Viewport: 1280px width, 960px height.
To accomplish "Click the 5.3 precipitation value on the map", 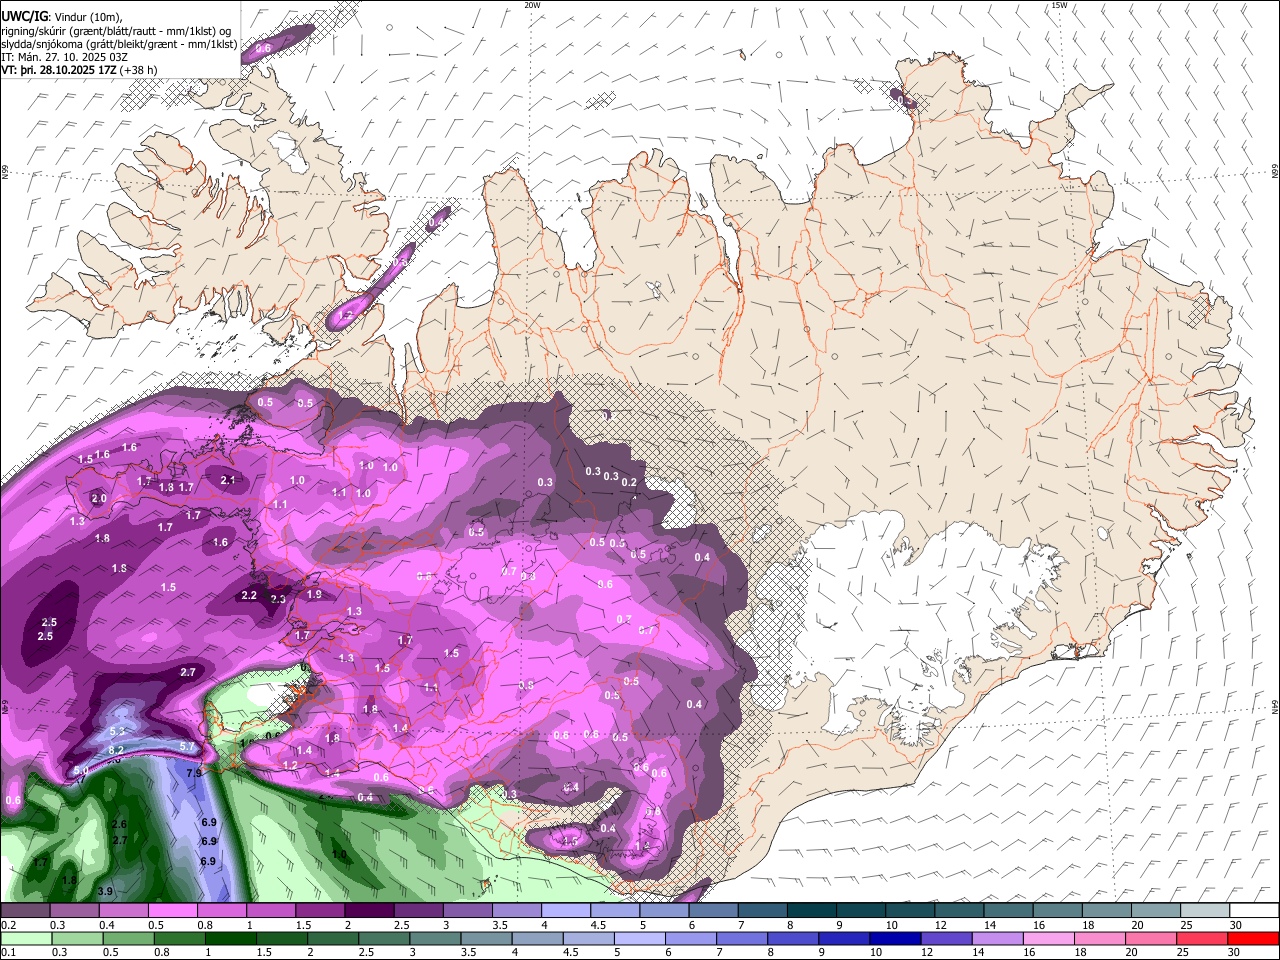I will click(117, 733).
